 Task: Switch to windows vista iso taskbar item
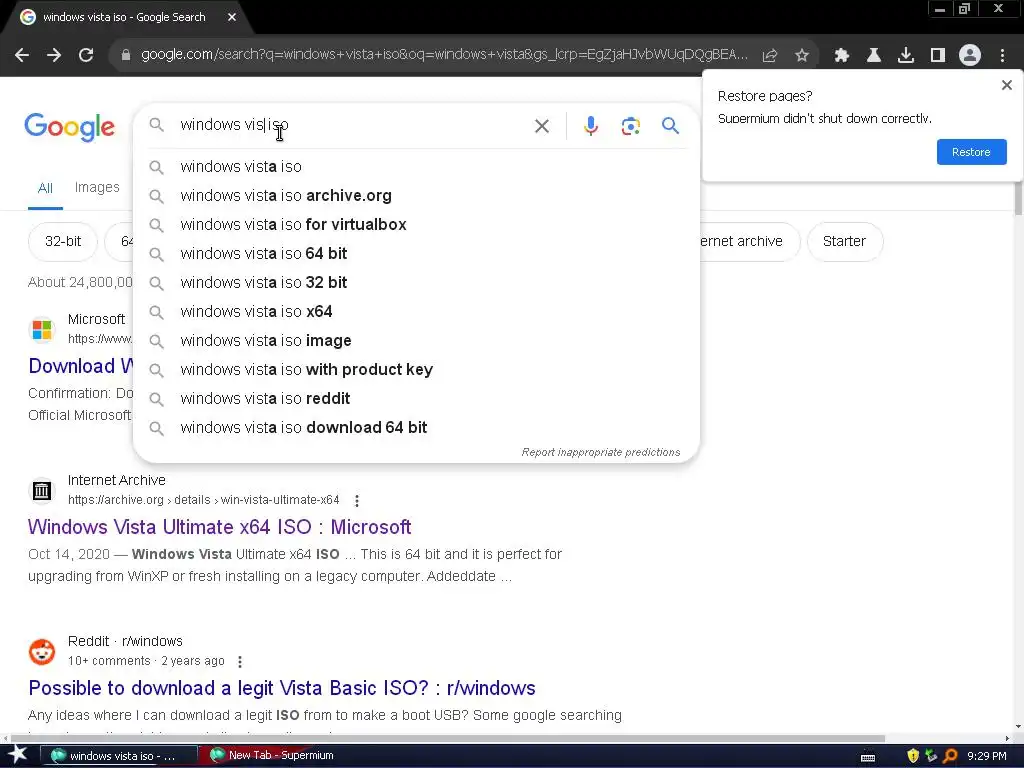120,756
